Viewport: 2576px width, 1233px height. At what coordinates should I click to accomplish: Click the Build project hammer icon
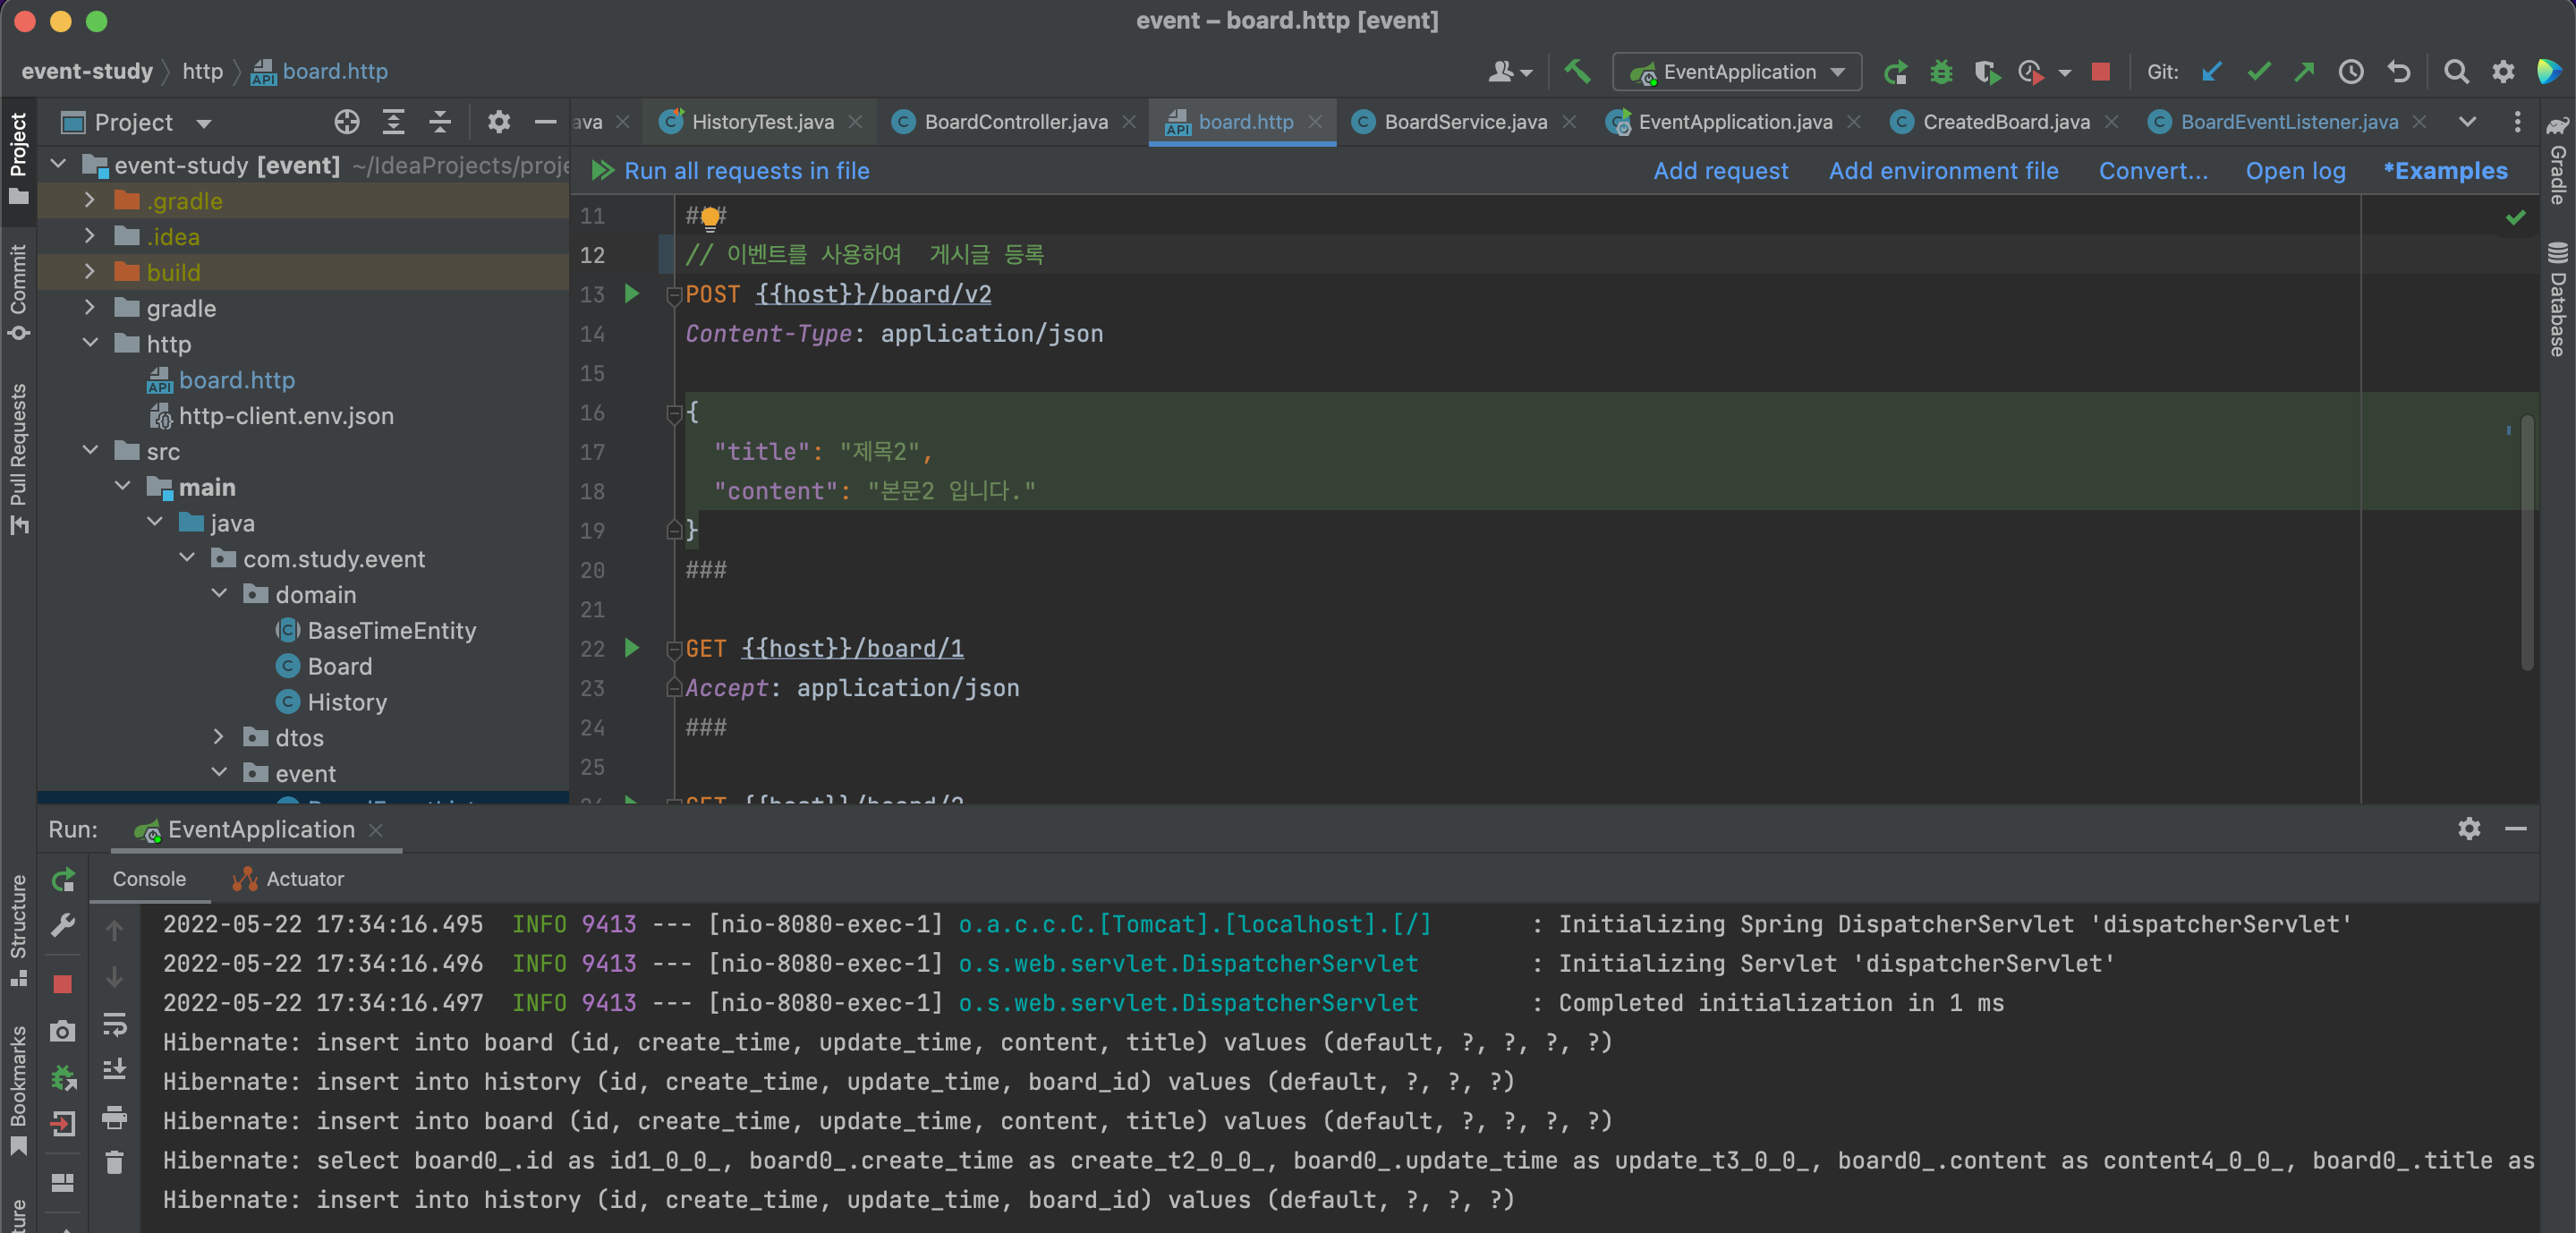1577,72
